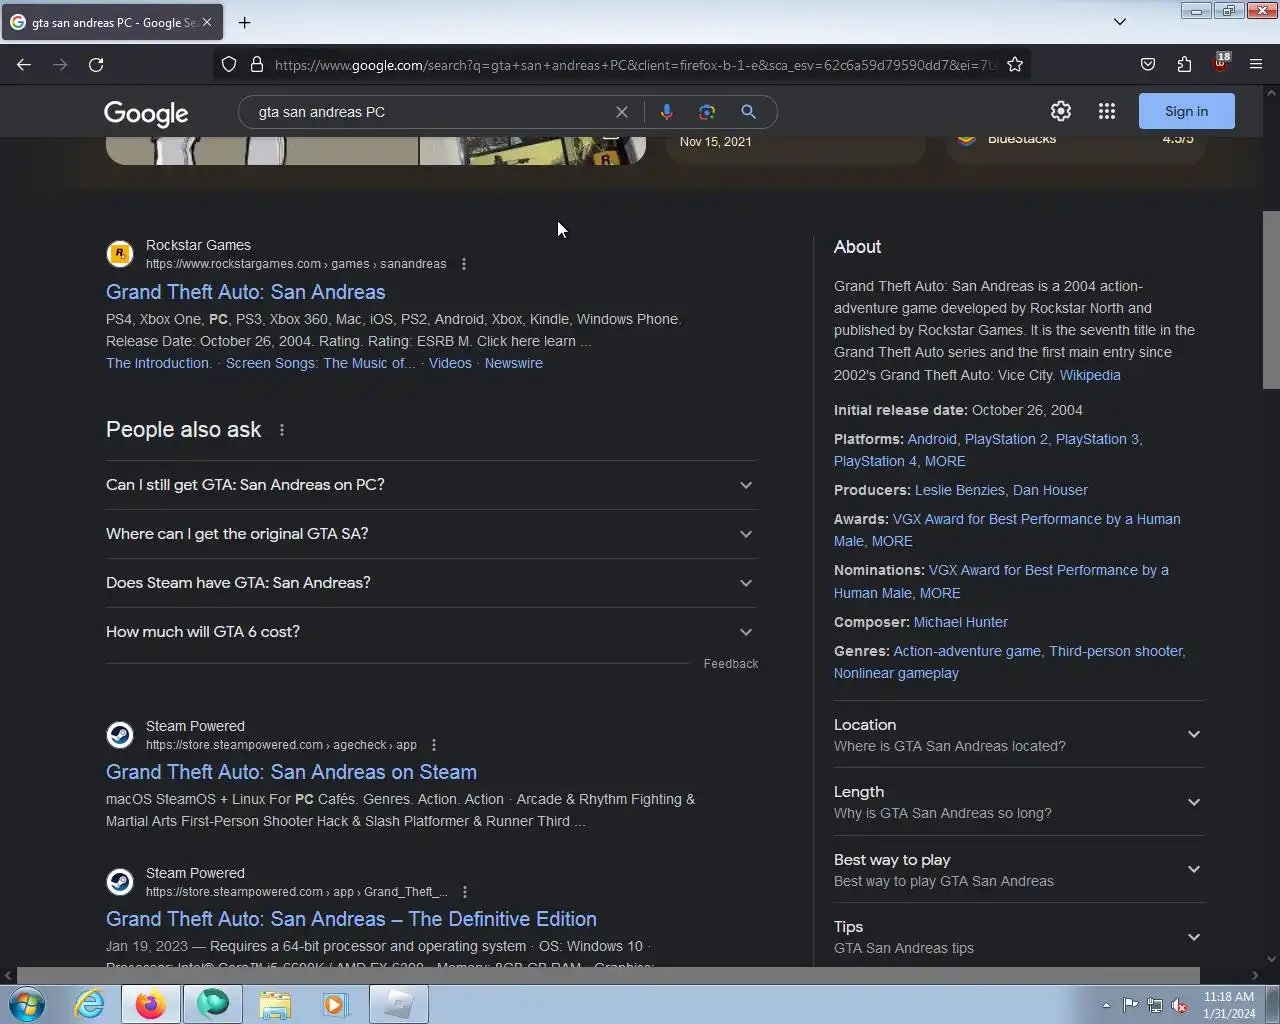Open Third-person shooter genre link
The width and height of the screenshot is (1280, 1024).
[1116, 651]
